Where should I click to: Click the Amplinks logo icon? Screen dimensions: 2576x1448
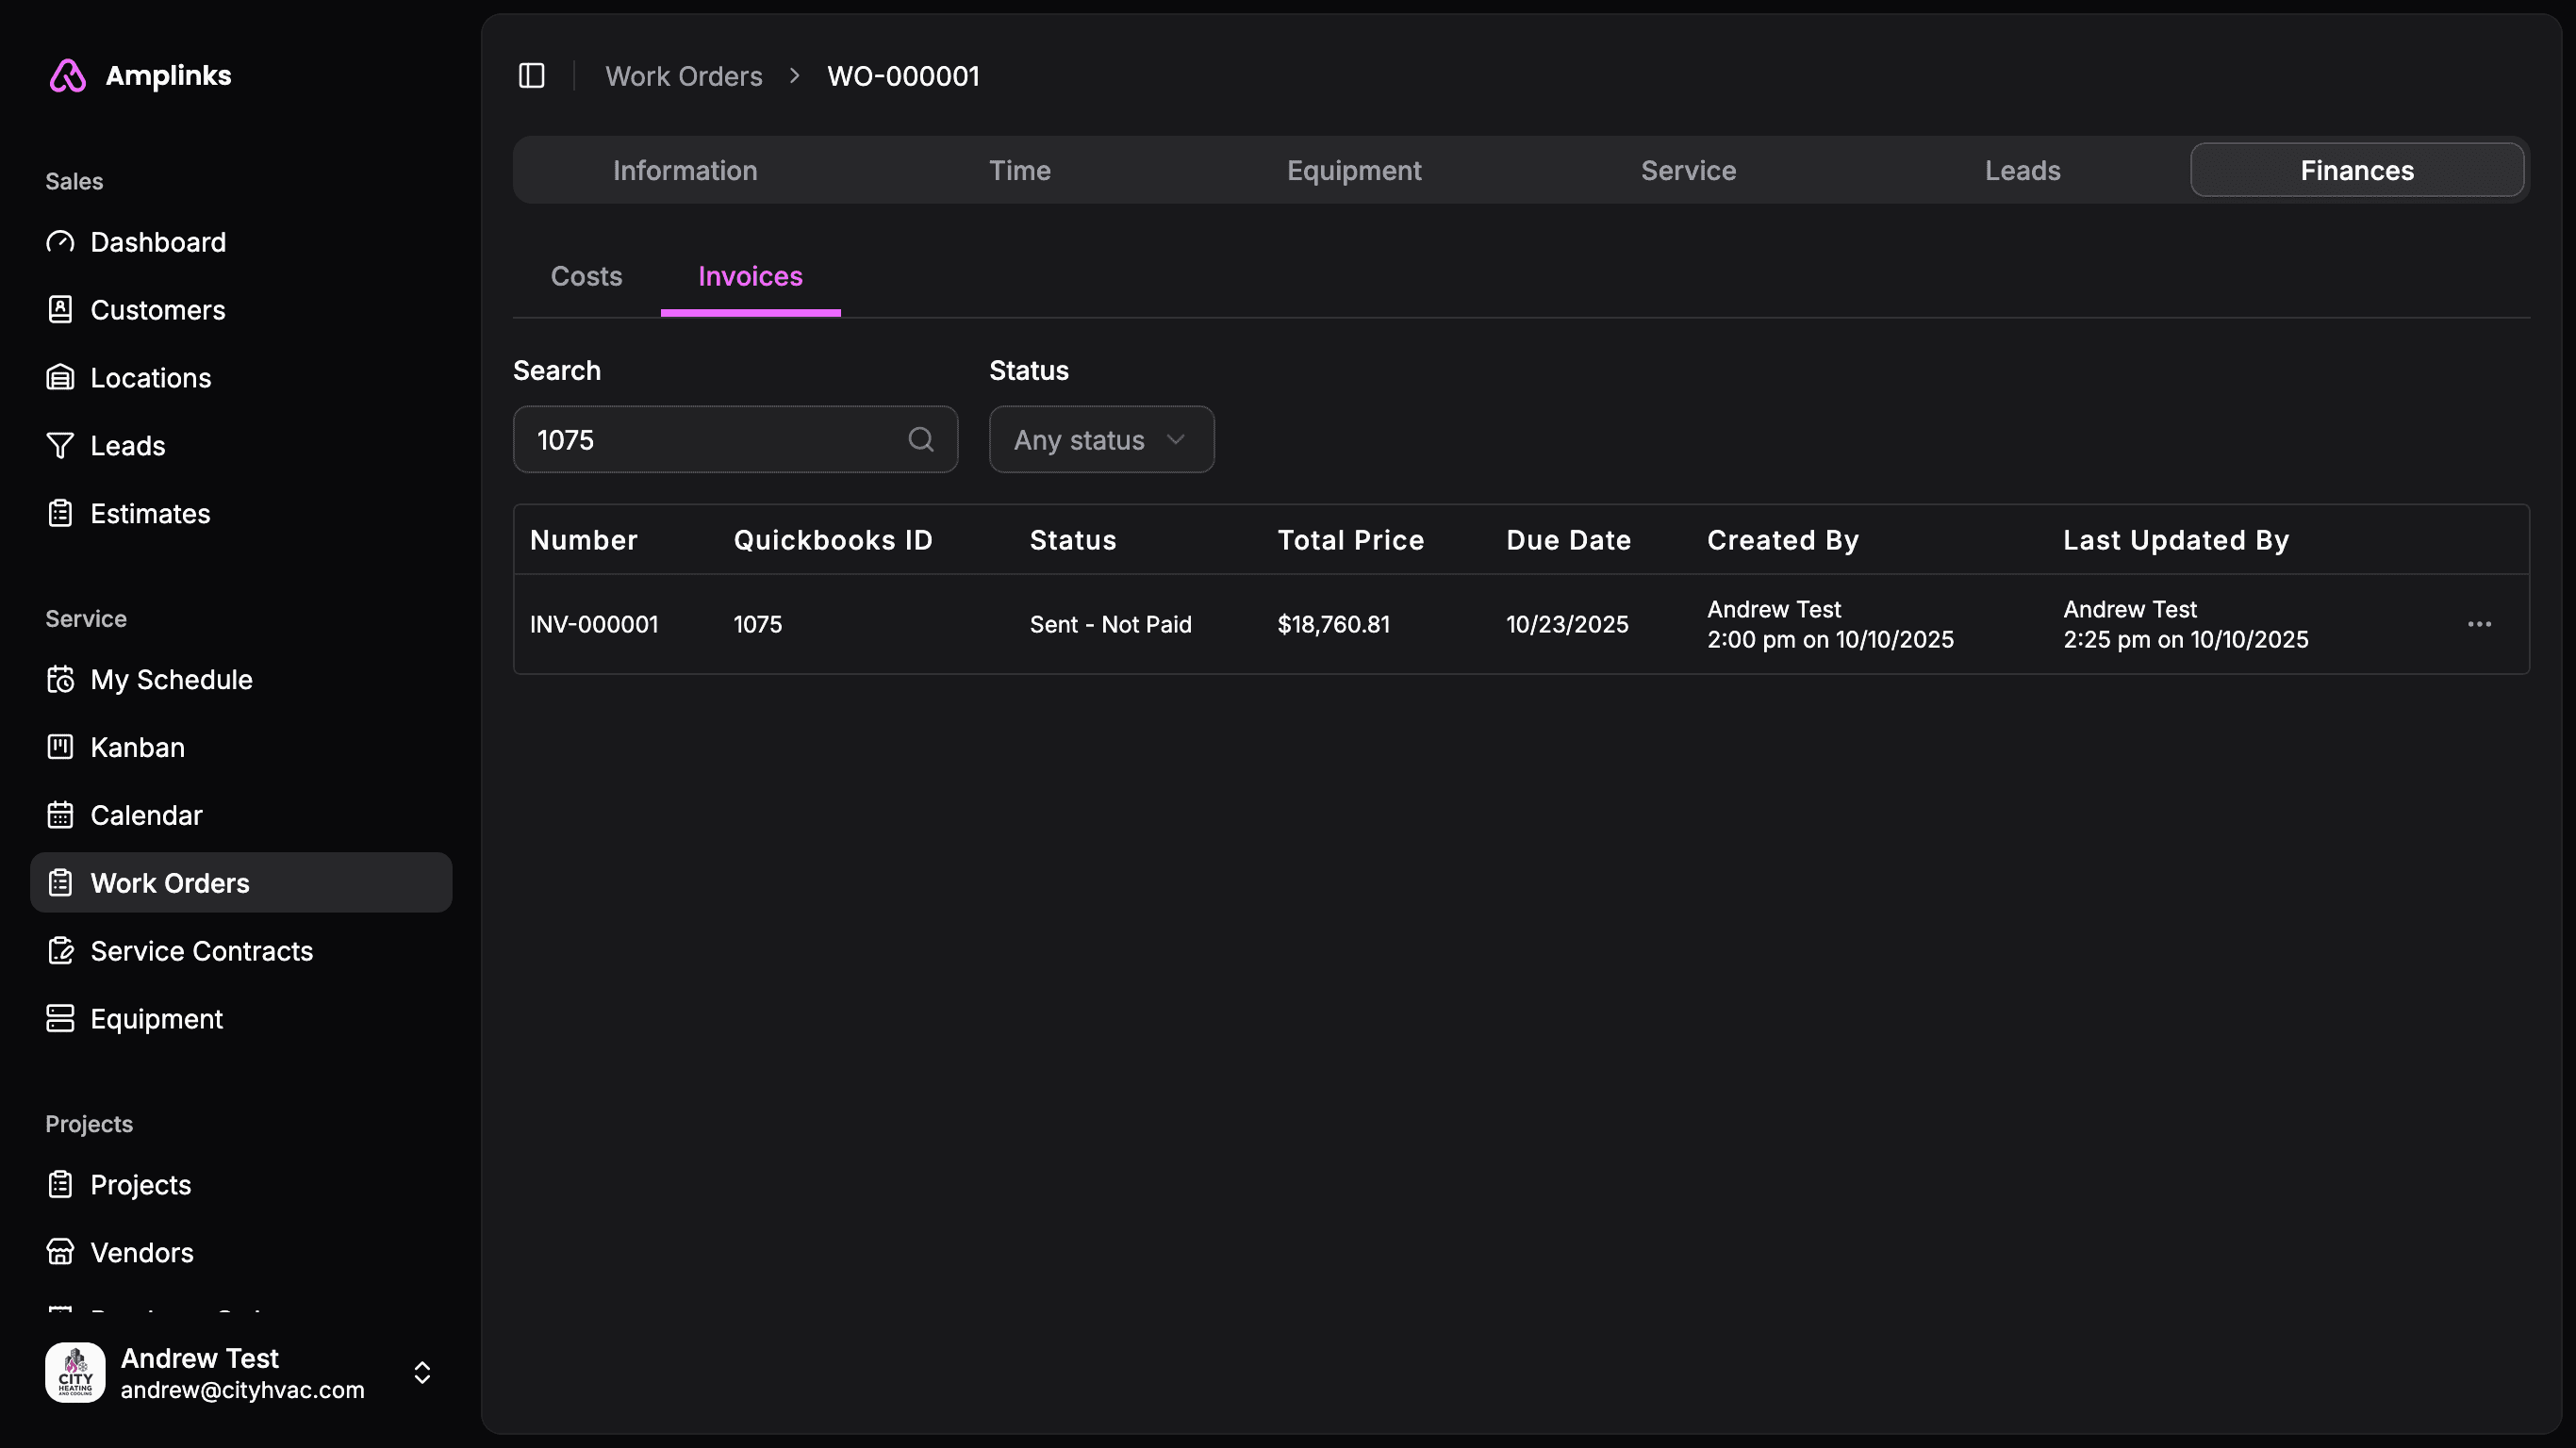pyautogui.click(x=68, y=76)
